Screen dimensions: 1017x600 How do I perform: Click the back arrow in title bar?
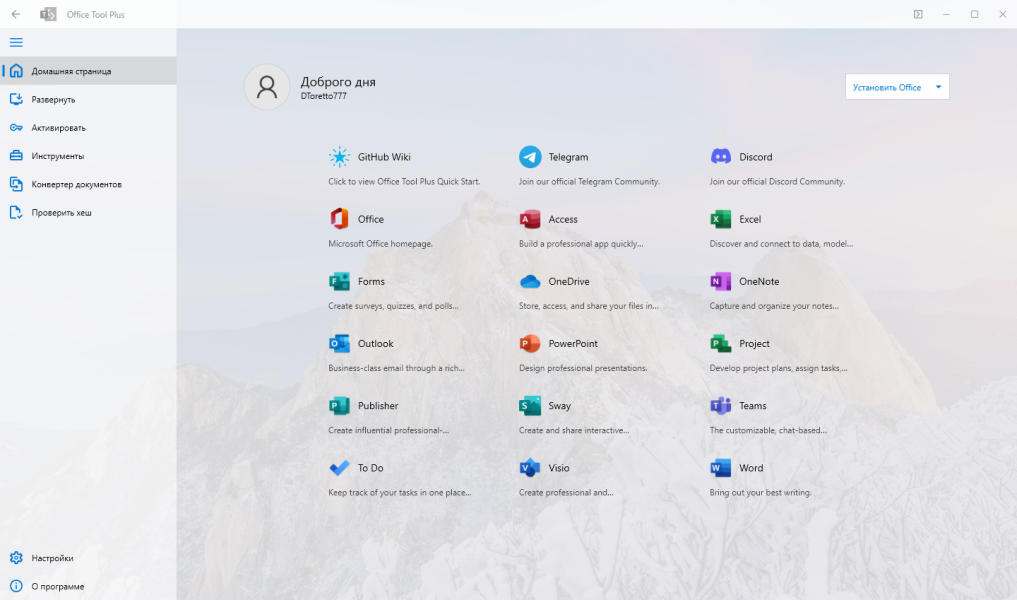16,14
